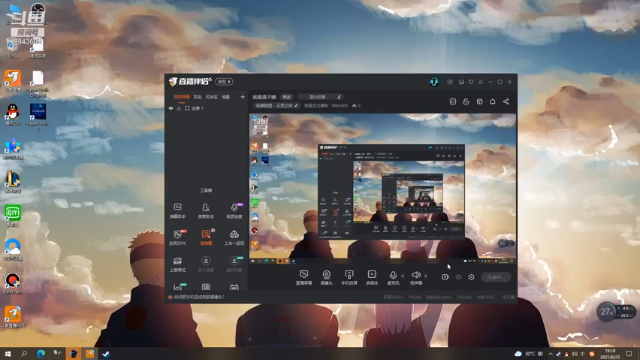Select the first orange scene tab
The height and width of the screenshot is (360, 640).
pyautogui.click(x=181, y=97)
